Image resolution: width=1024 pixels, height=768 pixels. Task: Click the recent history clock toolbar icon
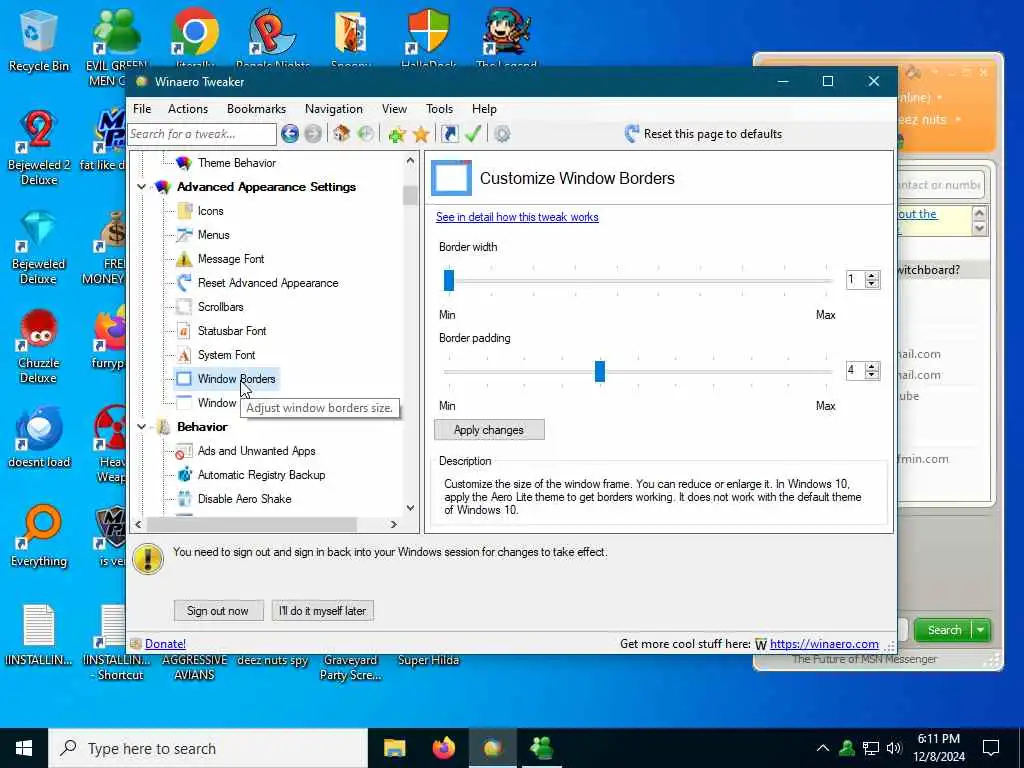366,134
